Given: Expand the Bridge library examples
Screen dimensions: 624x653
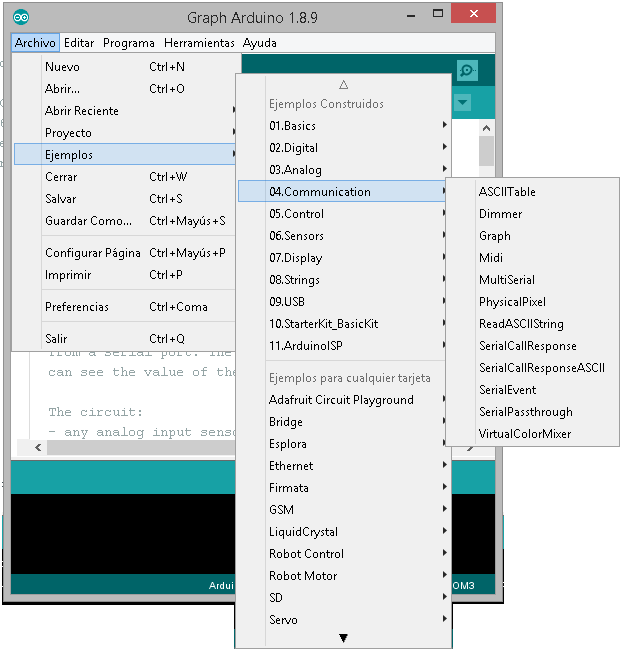Looking at the screenshot, I should pos(344,422).
